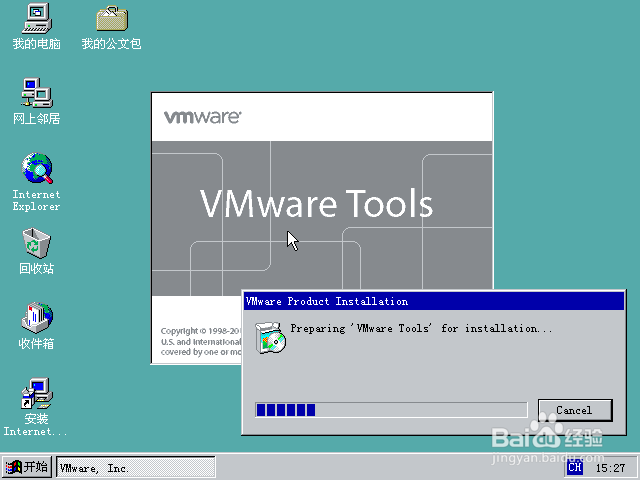Click the VMware Product Installation title bar
Screen dimensions: 640x480
click(x=434, y=301)
